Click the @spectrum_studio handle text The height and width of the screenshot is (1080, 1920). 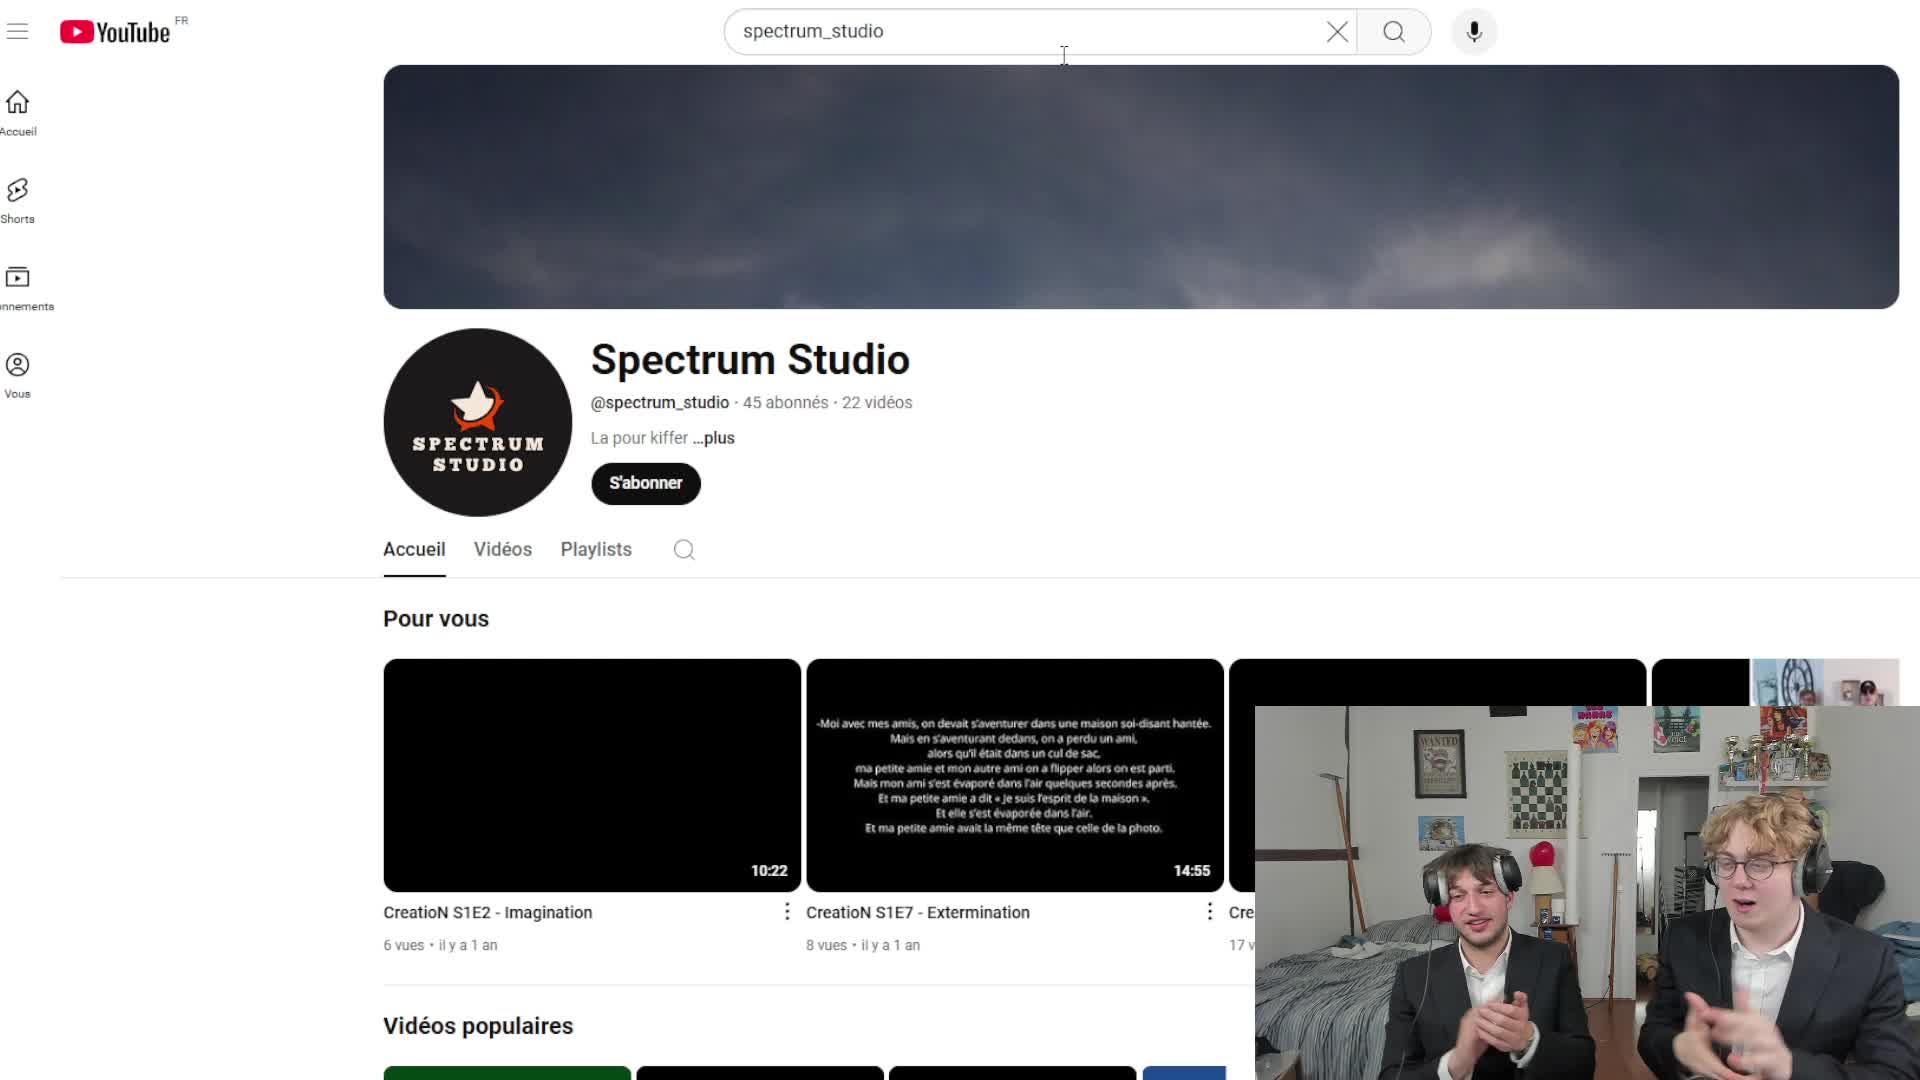660,402
